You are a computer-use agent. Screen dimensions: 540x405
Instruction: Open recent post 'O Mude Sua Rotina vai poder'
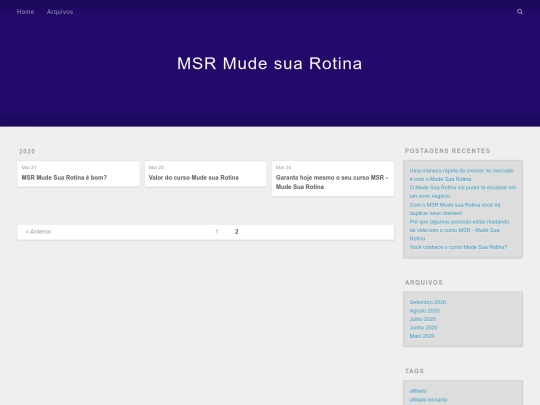coord(463,192)
